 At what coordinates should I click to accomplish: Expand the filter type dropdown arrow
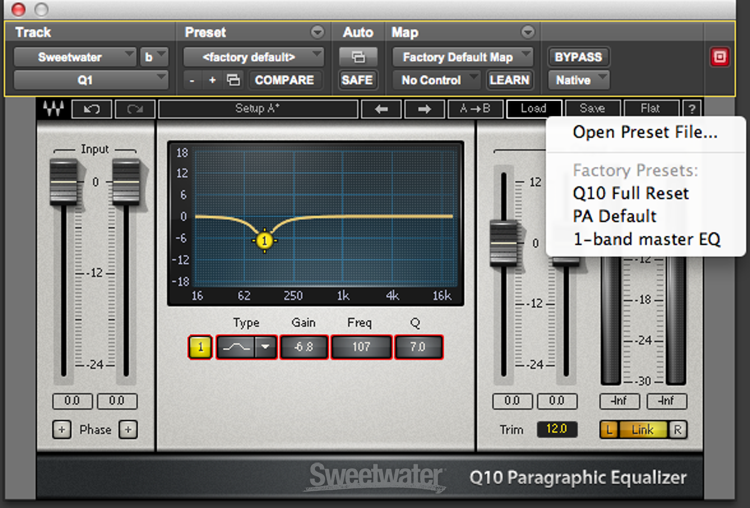pyautogui.click(x=266, y=347)
